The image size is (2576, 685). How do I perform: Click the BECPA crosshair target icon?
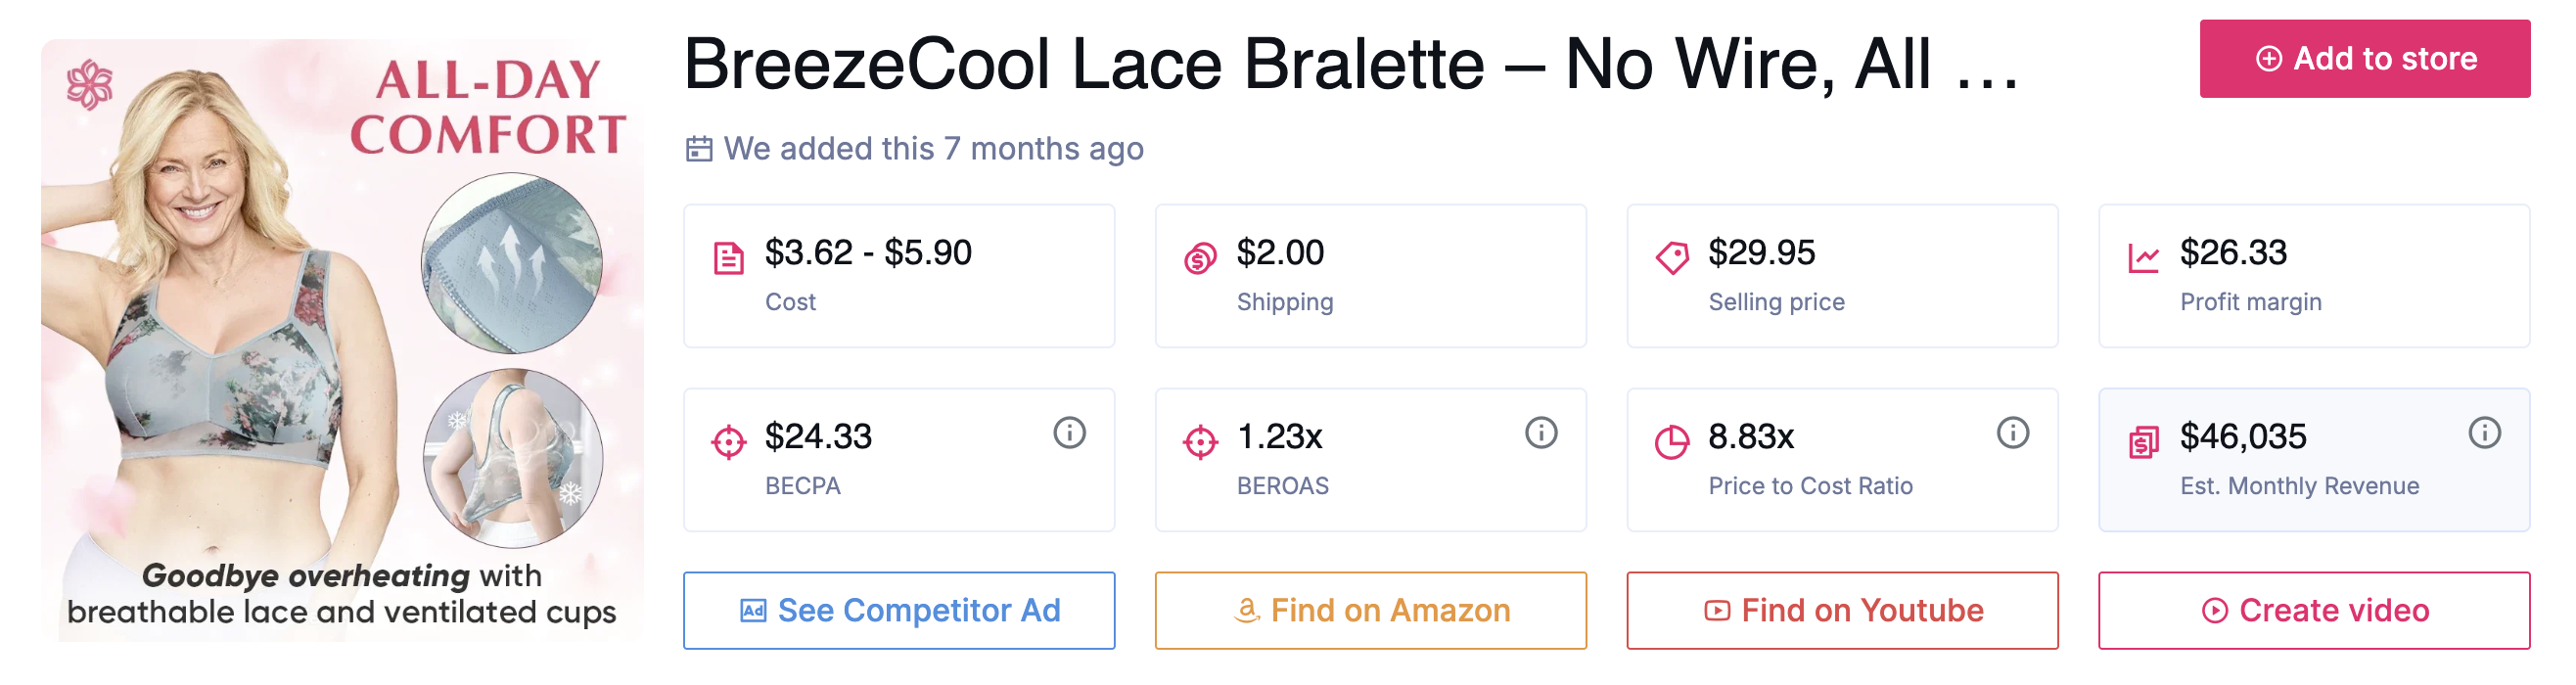click(729, 442)
